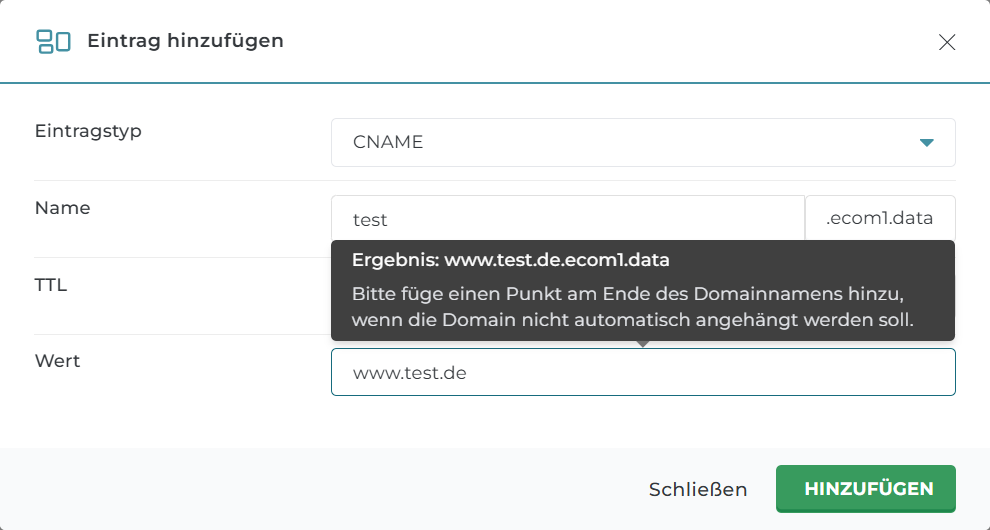The width and height of the screenshot is (990, 530).
Task: Click the record entry icon beside dialog title
Action: coord(53,41)
